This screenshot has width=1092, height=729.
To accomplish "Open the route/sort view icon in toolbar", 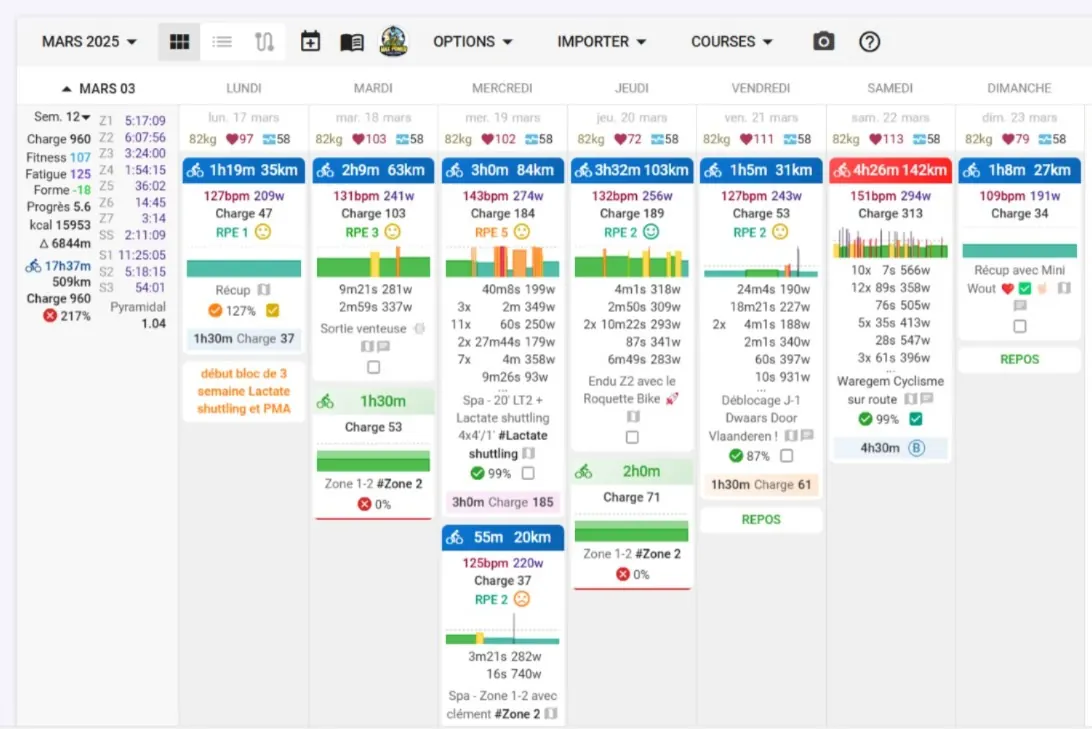I will (x=264, y=42).
